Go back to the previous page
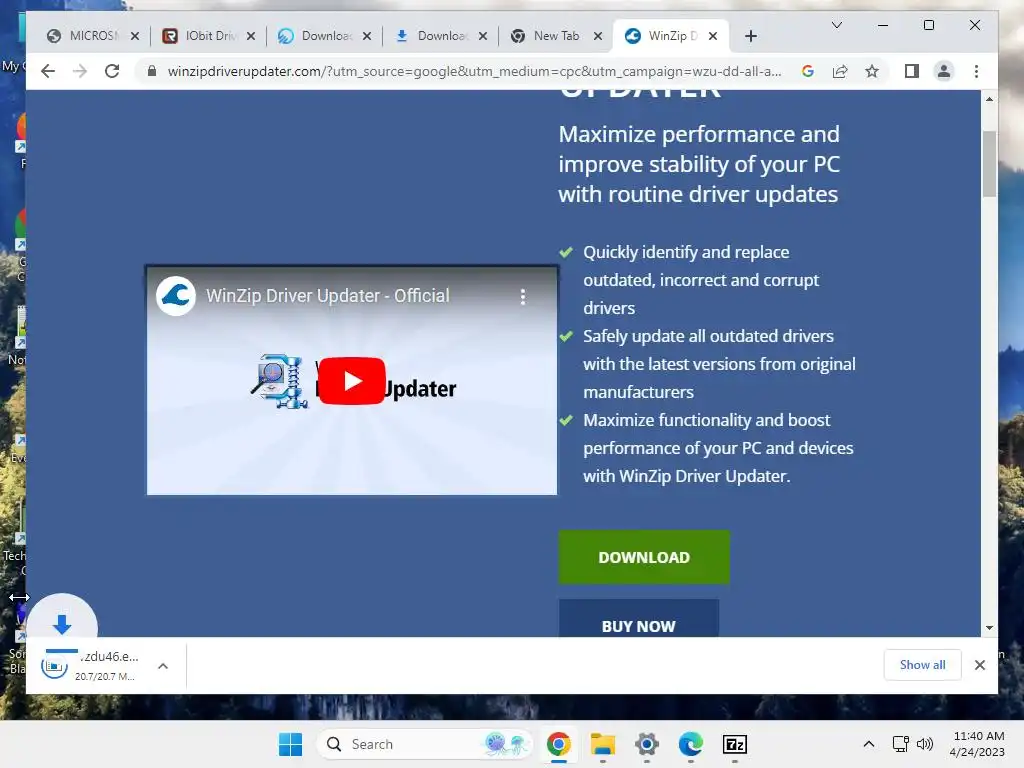Image resolution: width=1024 pixels, height=768 pixels. point(48,71)
